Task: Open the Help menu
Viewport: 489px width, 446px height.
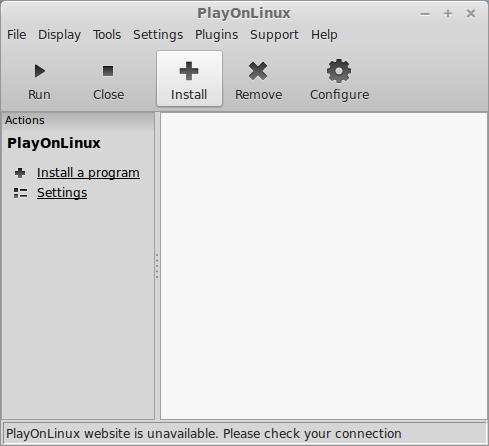Action: 324,35
